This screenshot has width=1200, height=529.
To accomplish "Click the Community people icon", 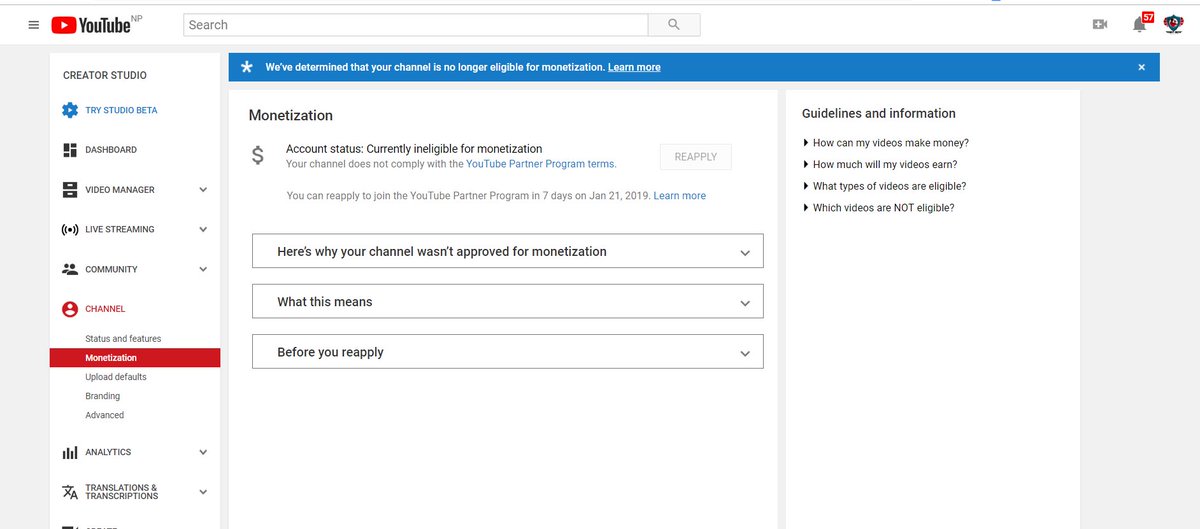I will (x=70, y=269).
